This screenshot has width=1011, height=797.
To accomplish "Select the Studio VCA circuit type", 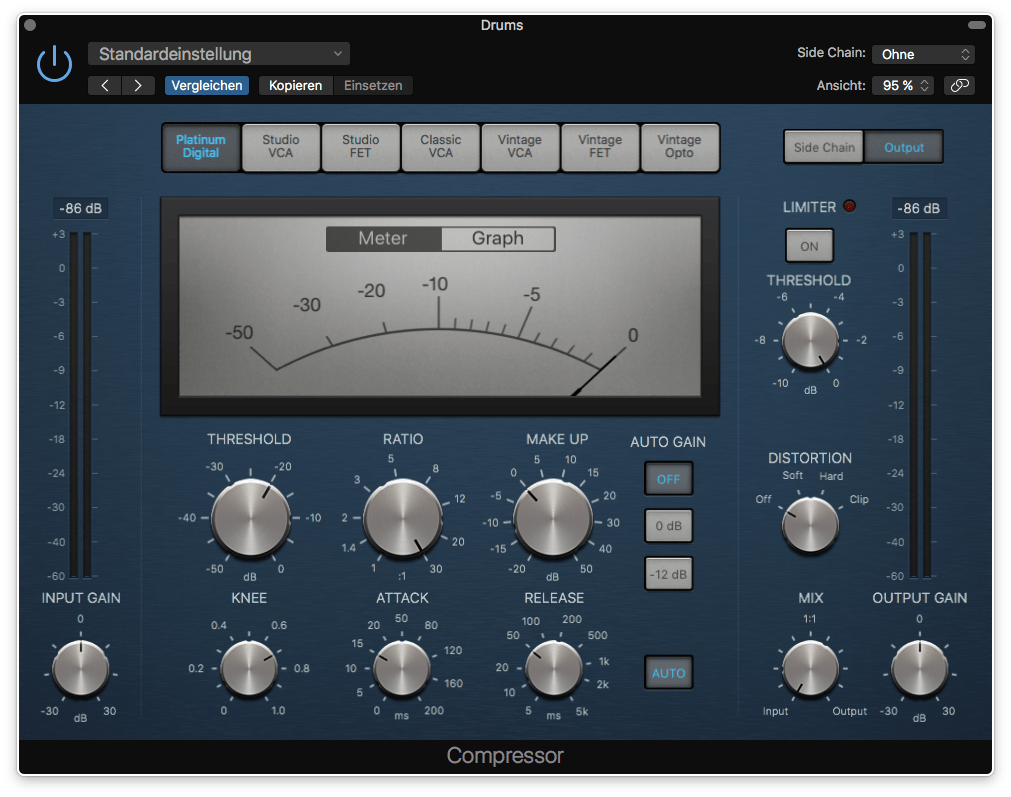I will coord(280,147).
